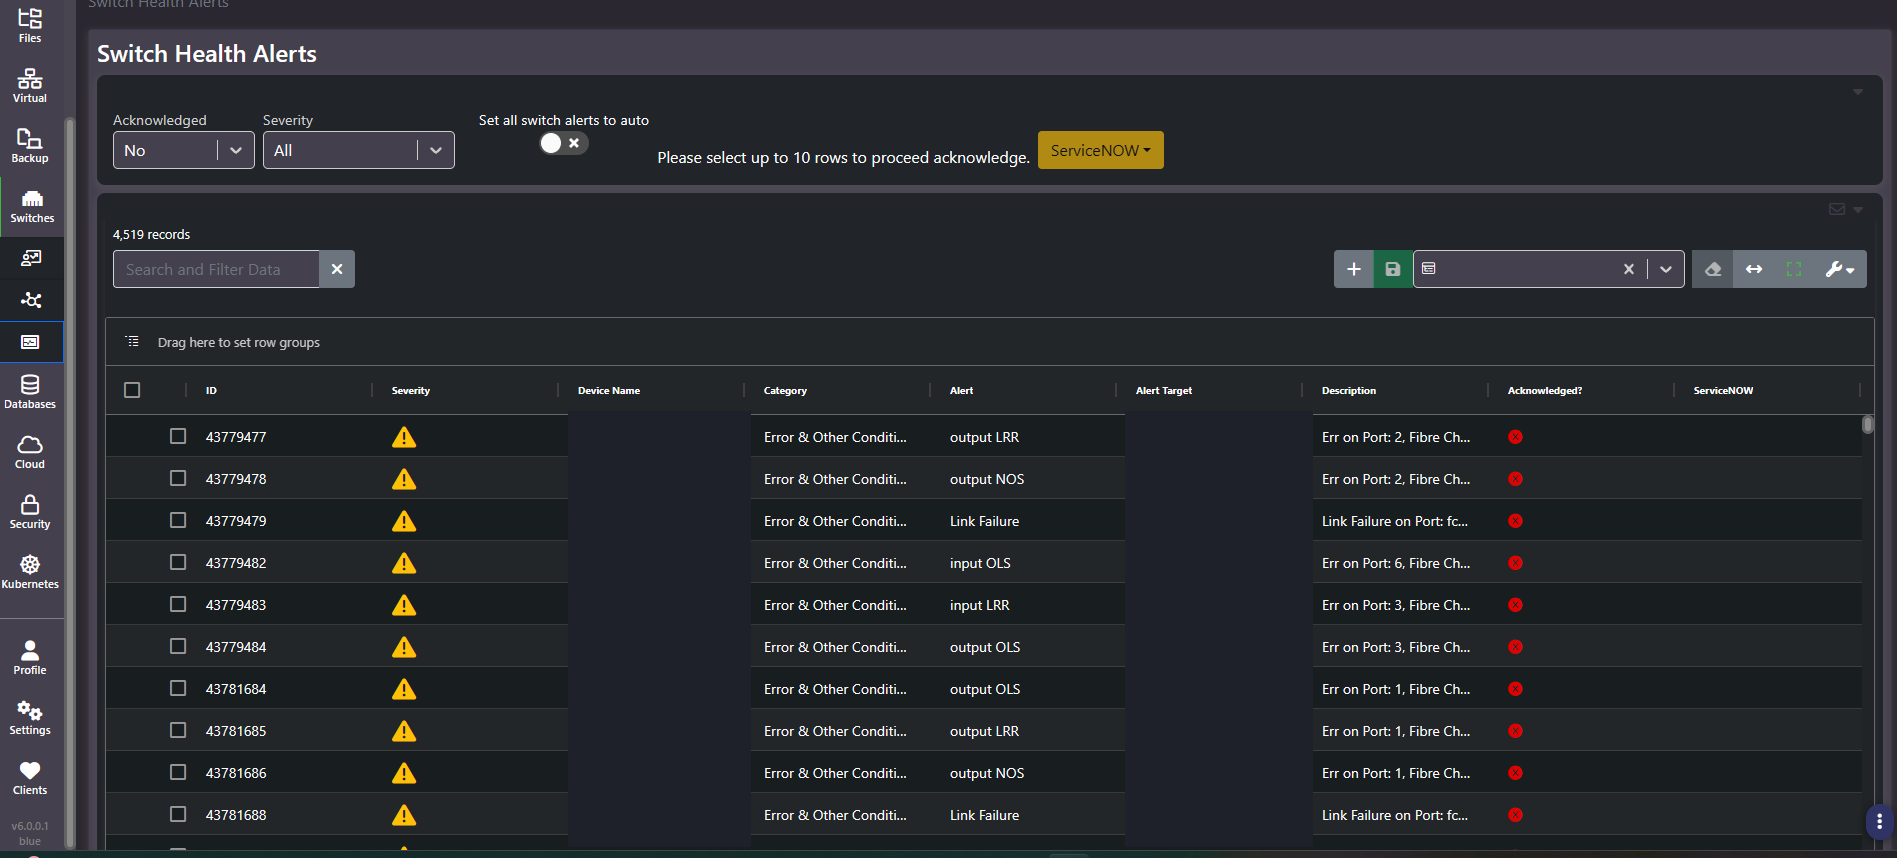The height and width of the screenshot is (858, 1897).
Task: Click the warning icon for ID 43781685
Action: 404,731
